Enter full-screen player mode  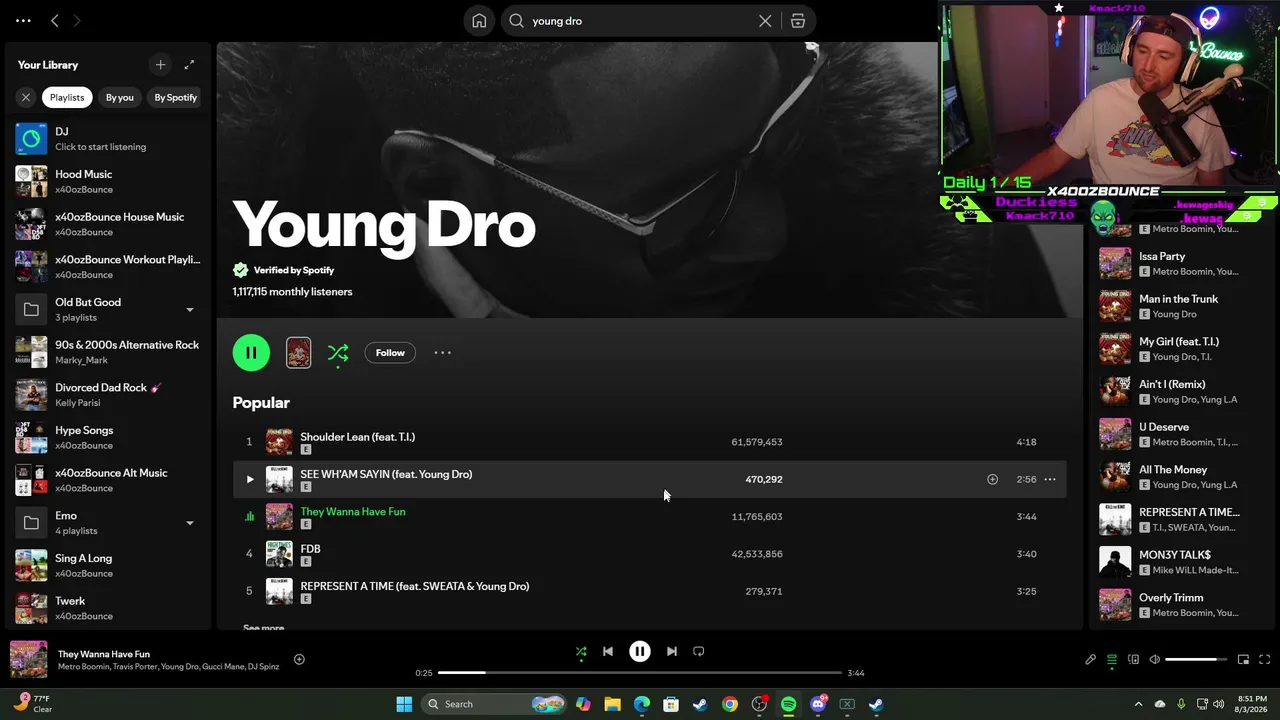[x=1264, y=660]
